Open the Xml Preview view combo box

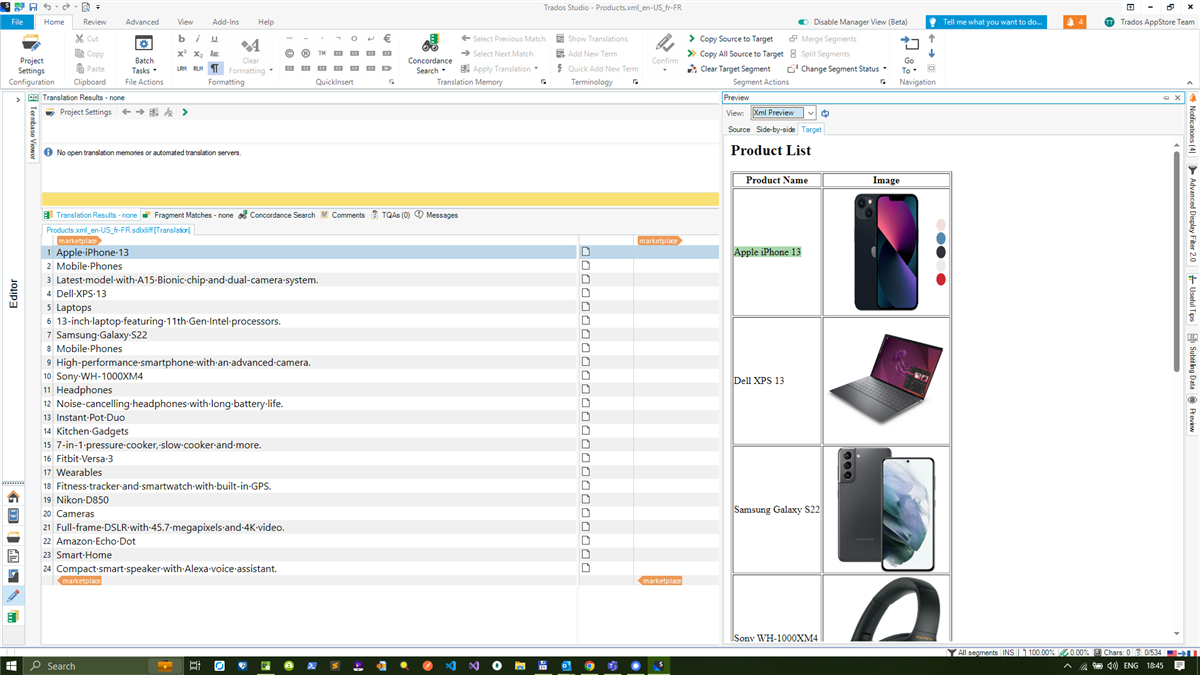(784, 113)
